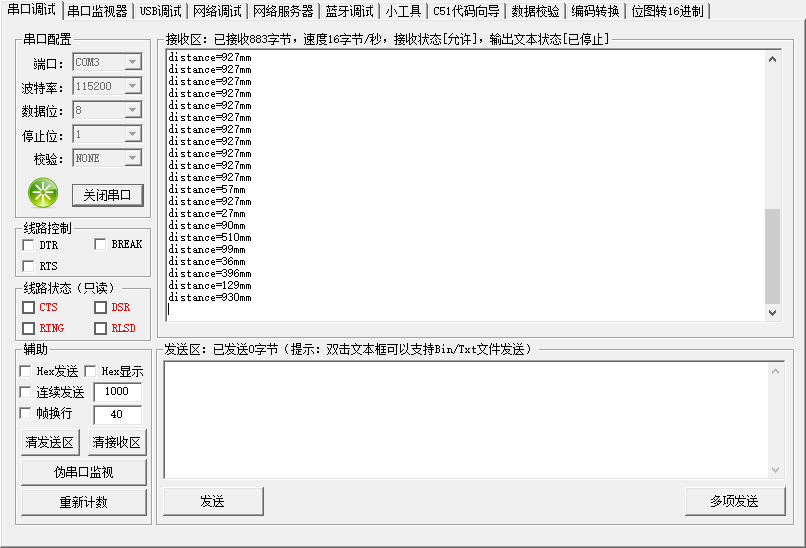
Task: Click the 连续发送 interval field showing 1000
Action: point(117,392)
